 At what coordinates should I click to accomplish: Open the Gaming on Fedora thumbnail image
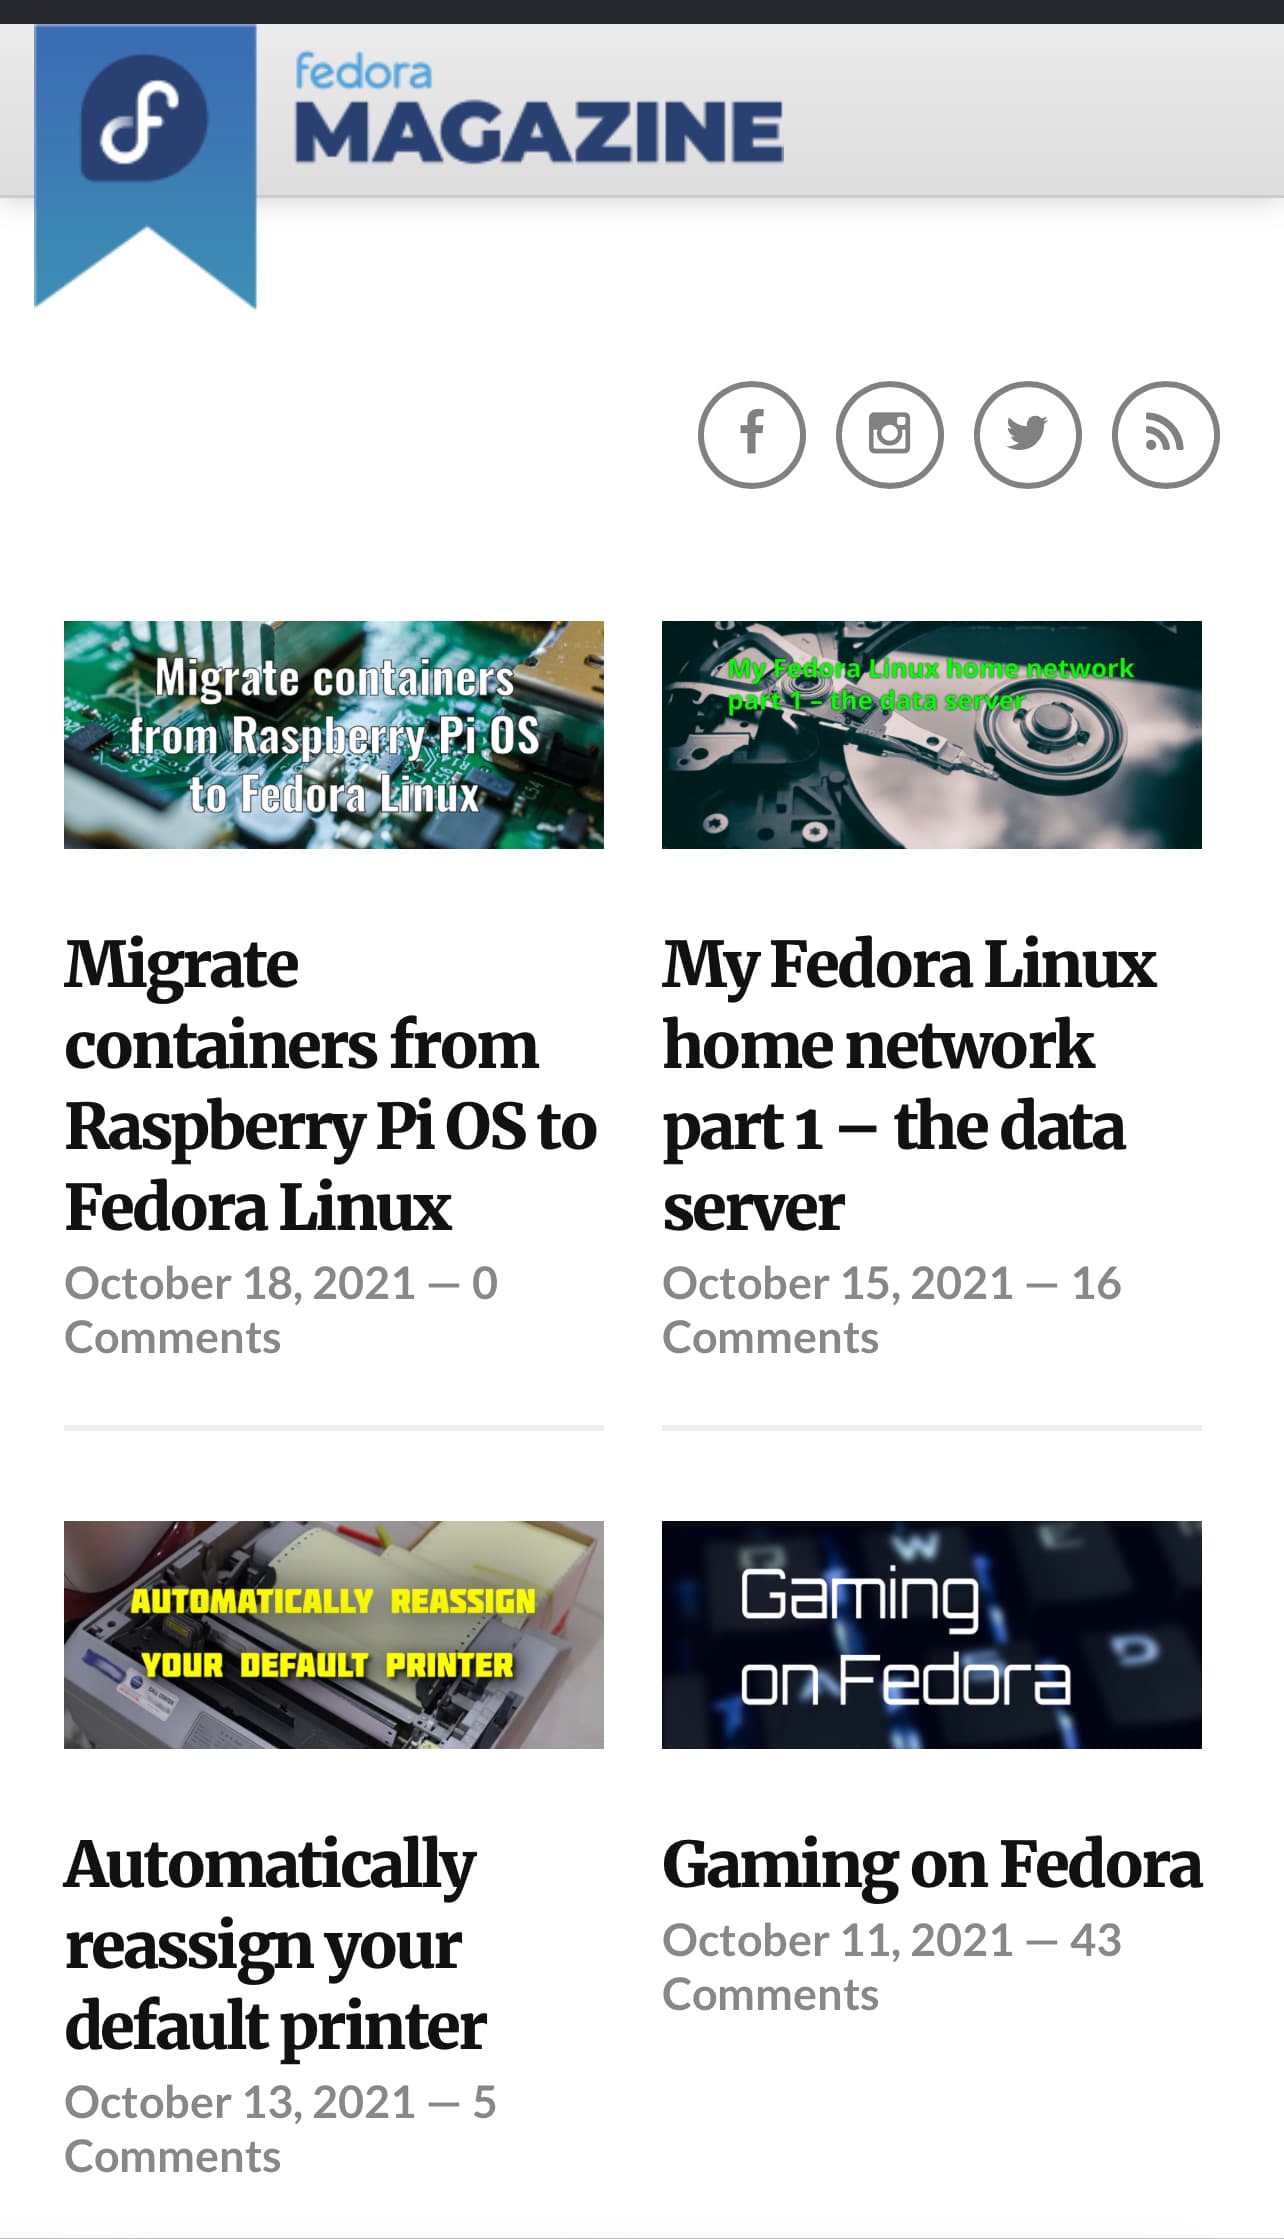[x=932, y=1635]
